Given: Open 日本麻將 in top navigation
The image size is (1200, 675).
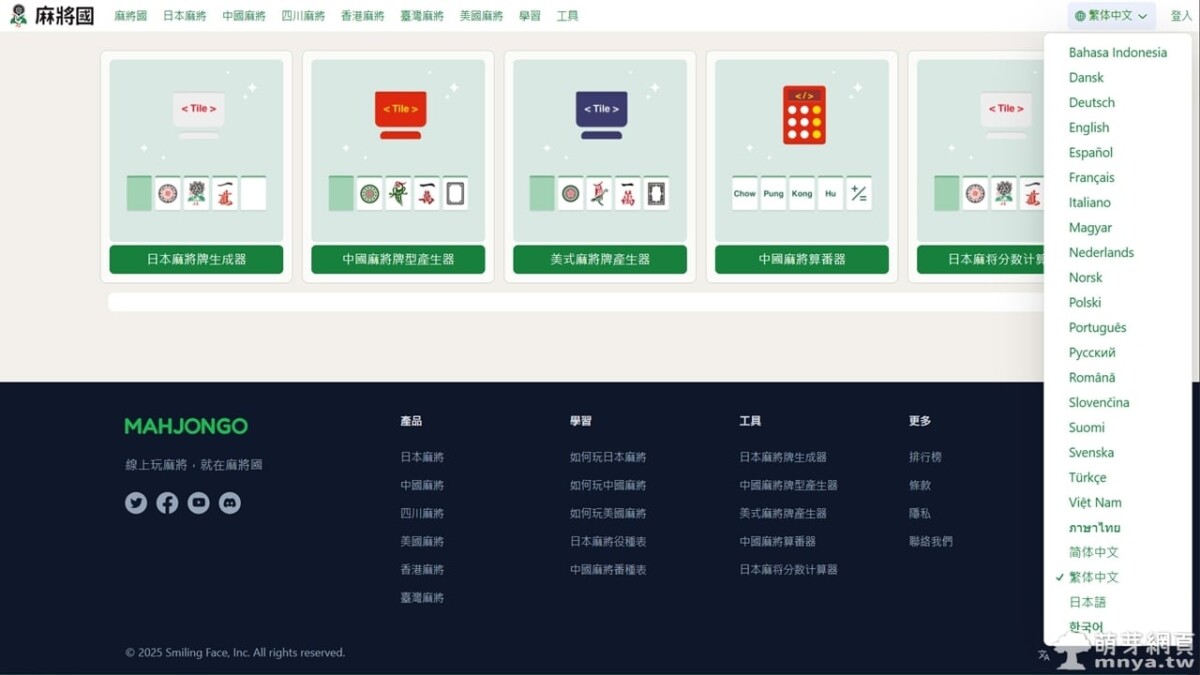Looking at the screenshot, I should click(184, 16).
